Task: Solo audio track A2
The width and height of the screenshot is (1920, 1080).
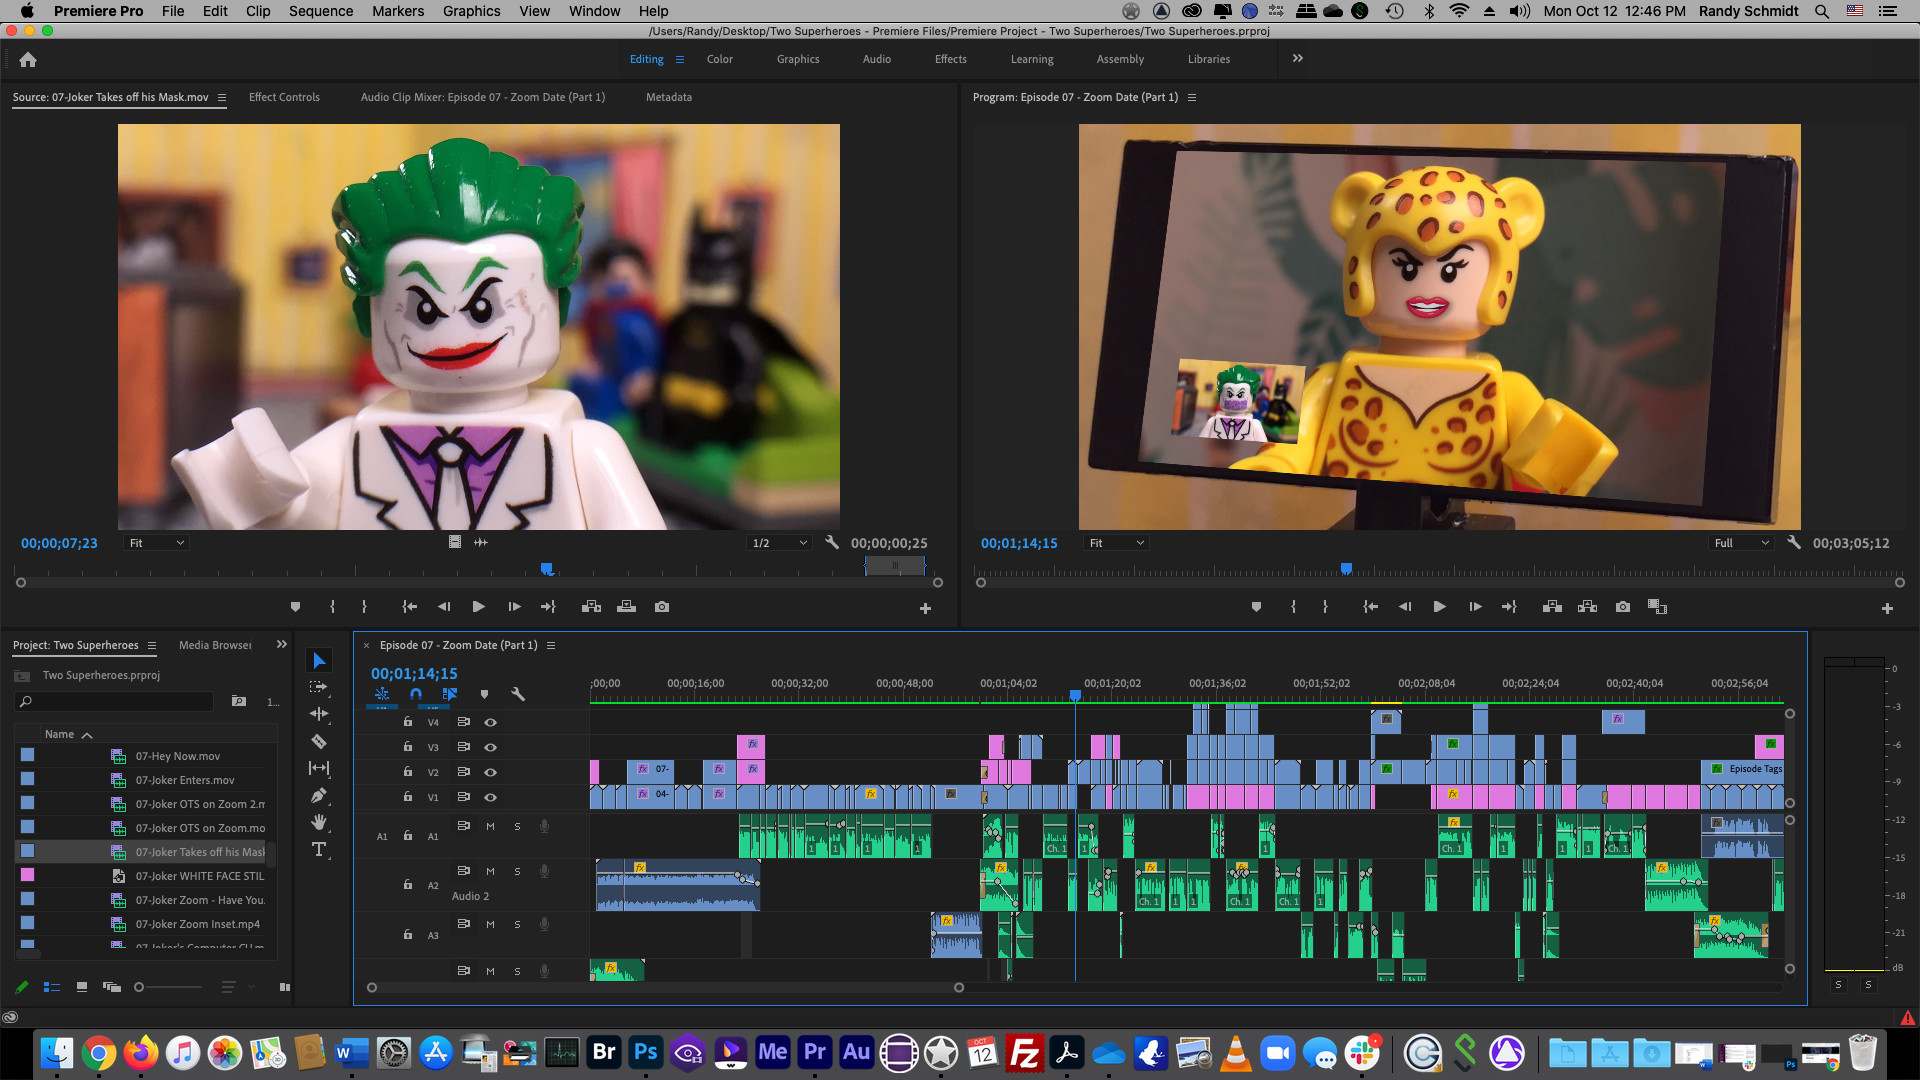Action: (x=517, y=871)
